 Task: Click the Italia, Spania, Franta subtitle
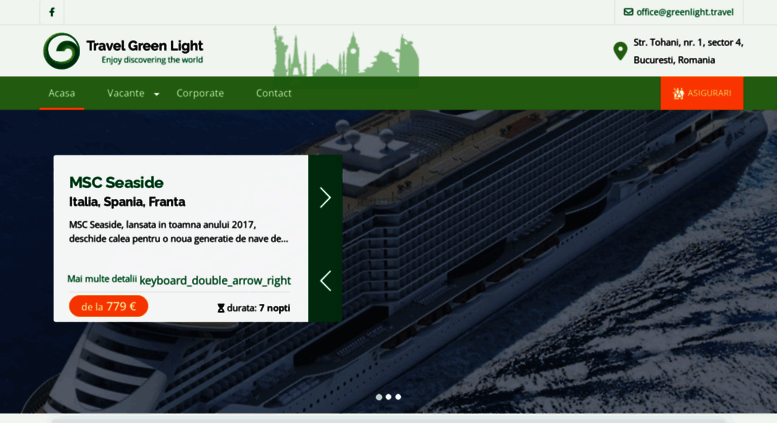[127, 202]
